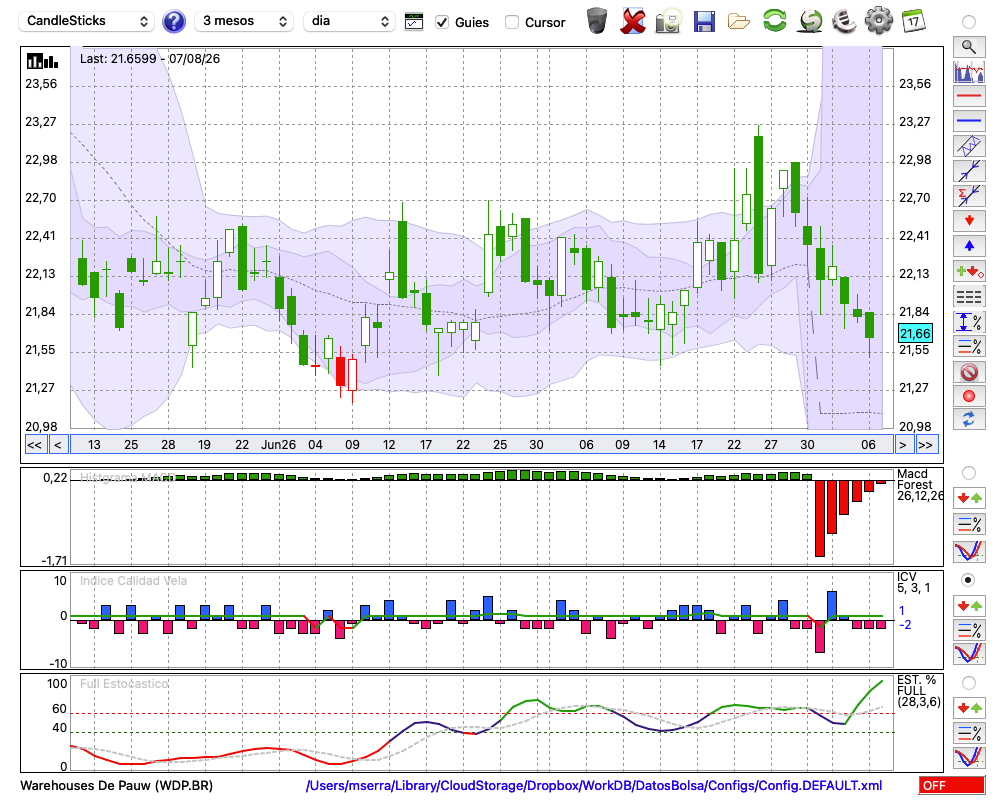Click the blue help question mark
The width and height of the screenshot is (1000, 800).
click(173, 22)
